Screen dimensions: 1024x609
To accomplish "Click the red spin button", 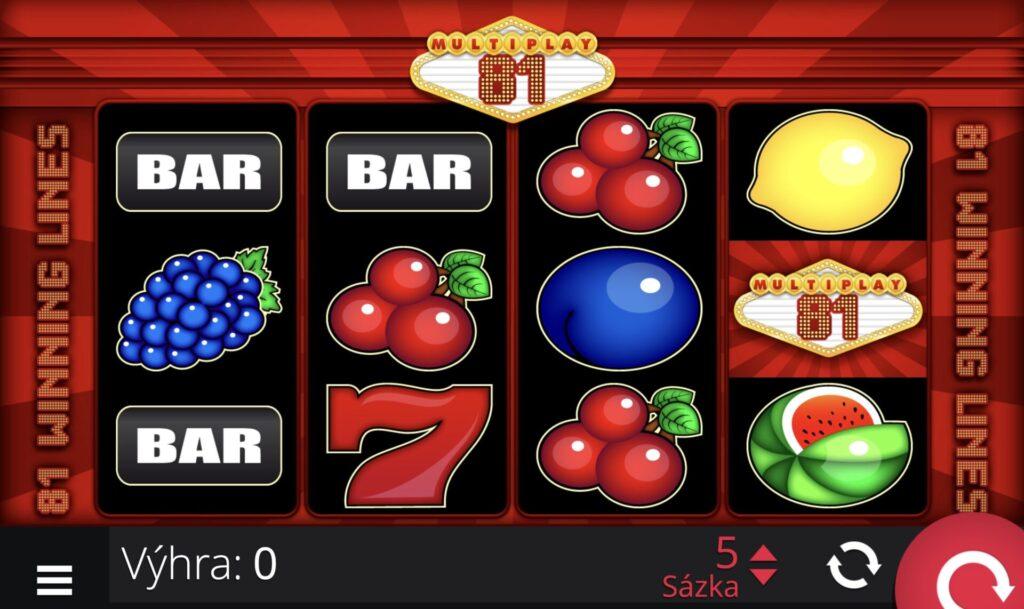I will click(x=967, y=571).
